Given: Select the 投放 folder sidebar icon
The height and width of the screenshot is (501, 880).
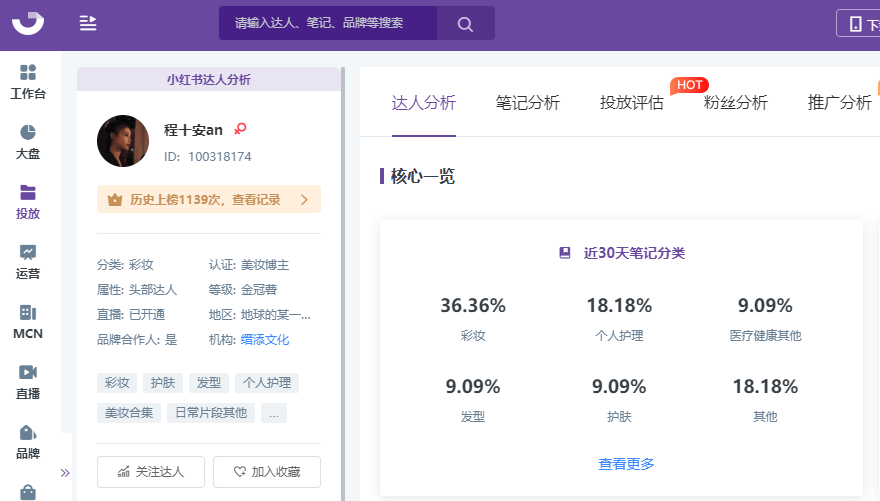Looking at the screenshot, I should [28, 201].
